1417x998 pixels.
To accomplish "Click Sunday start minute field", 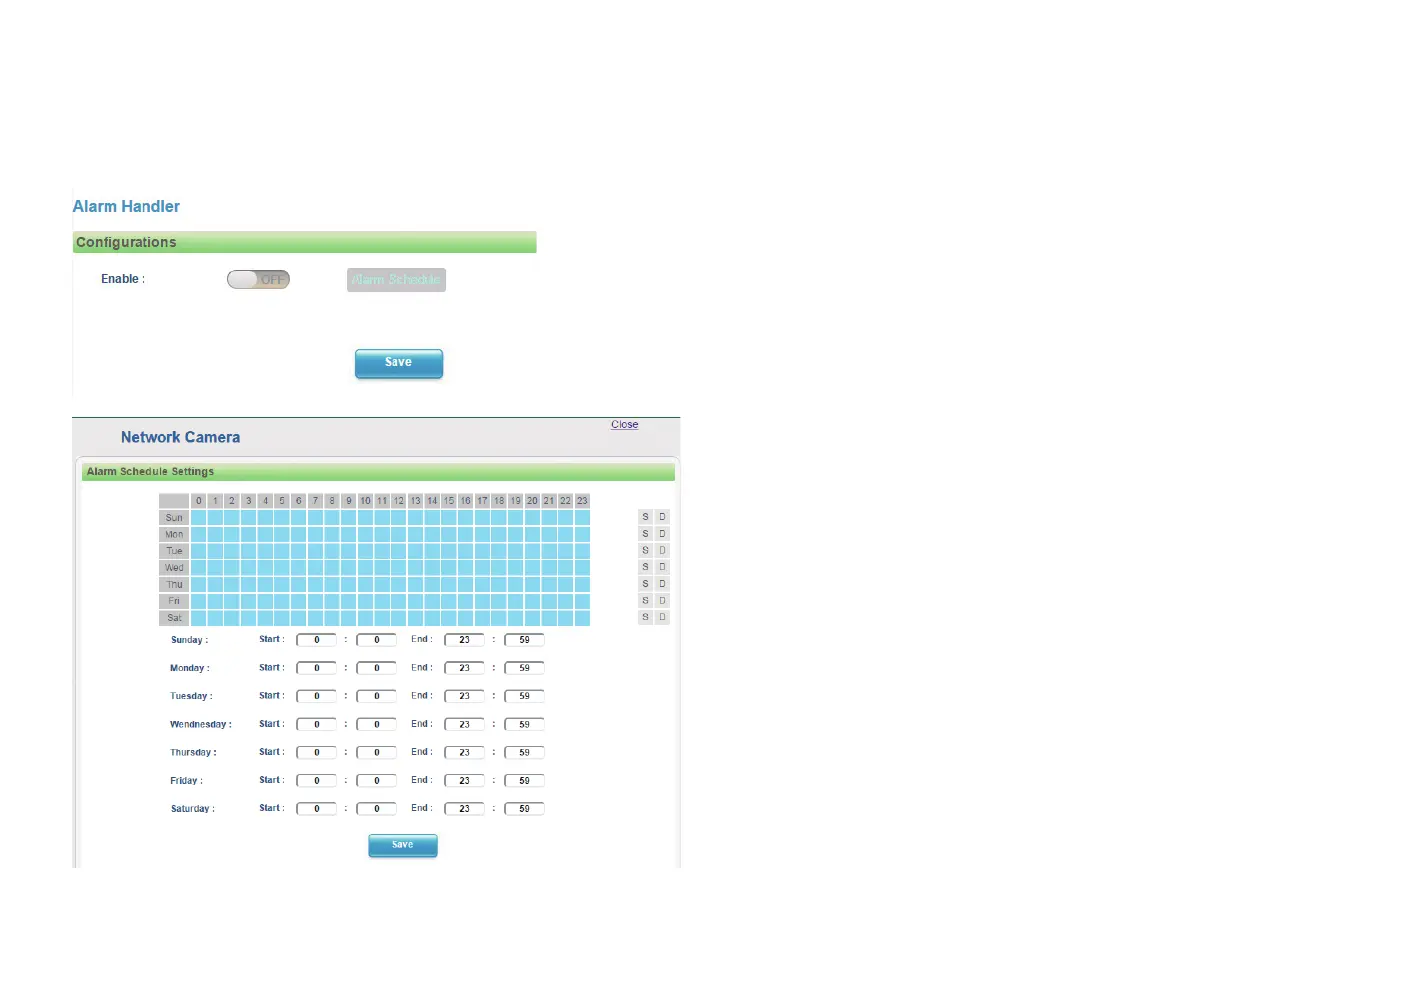I will [x=377, y=640].
